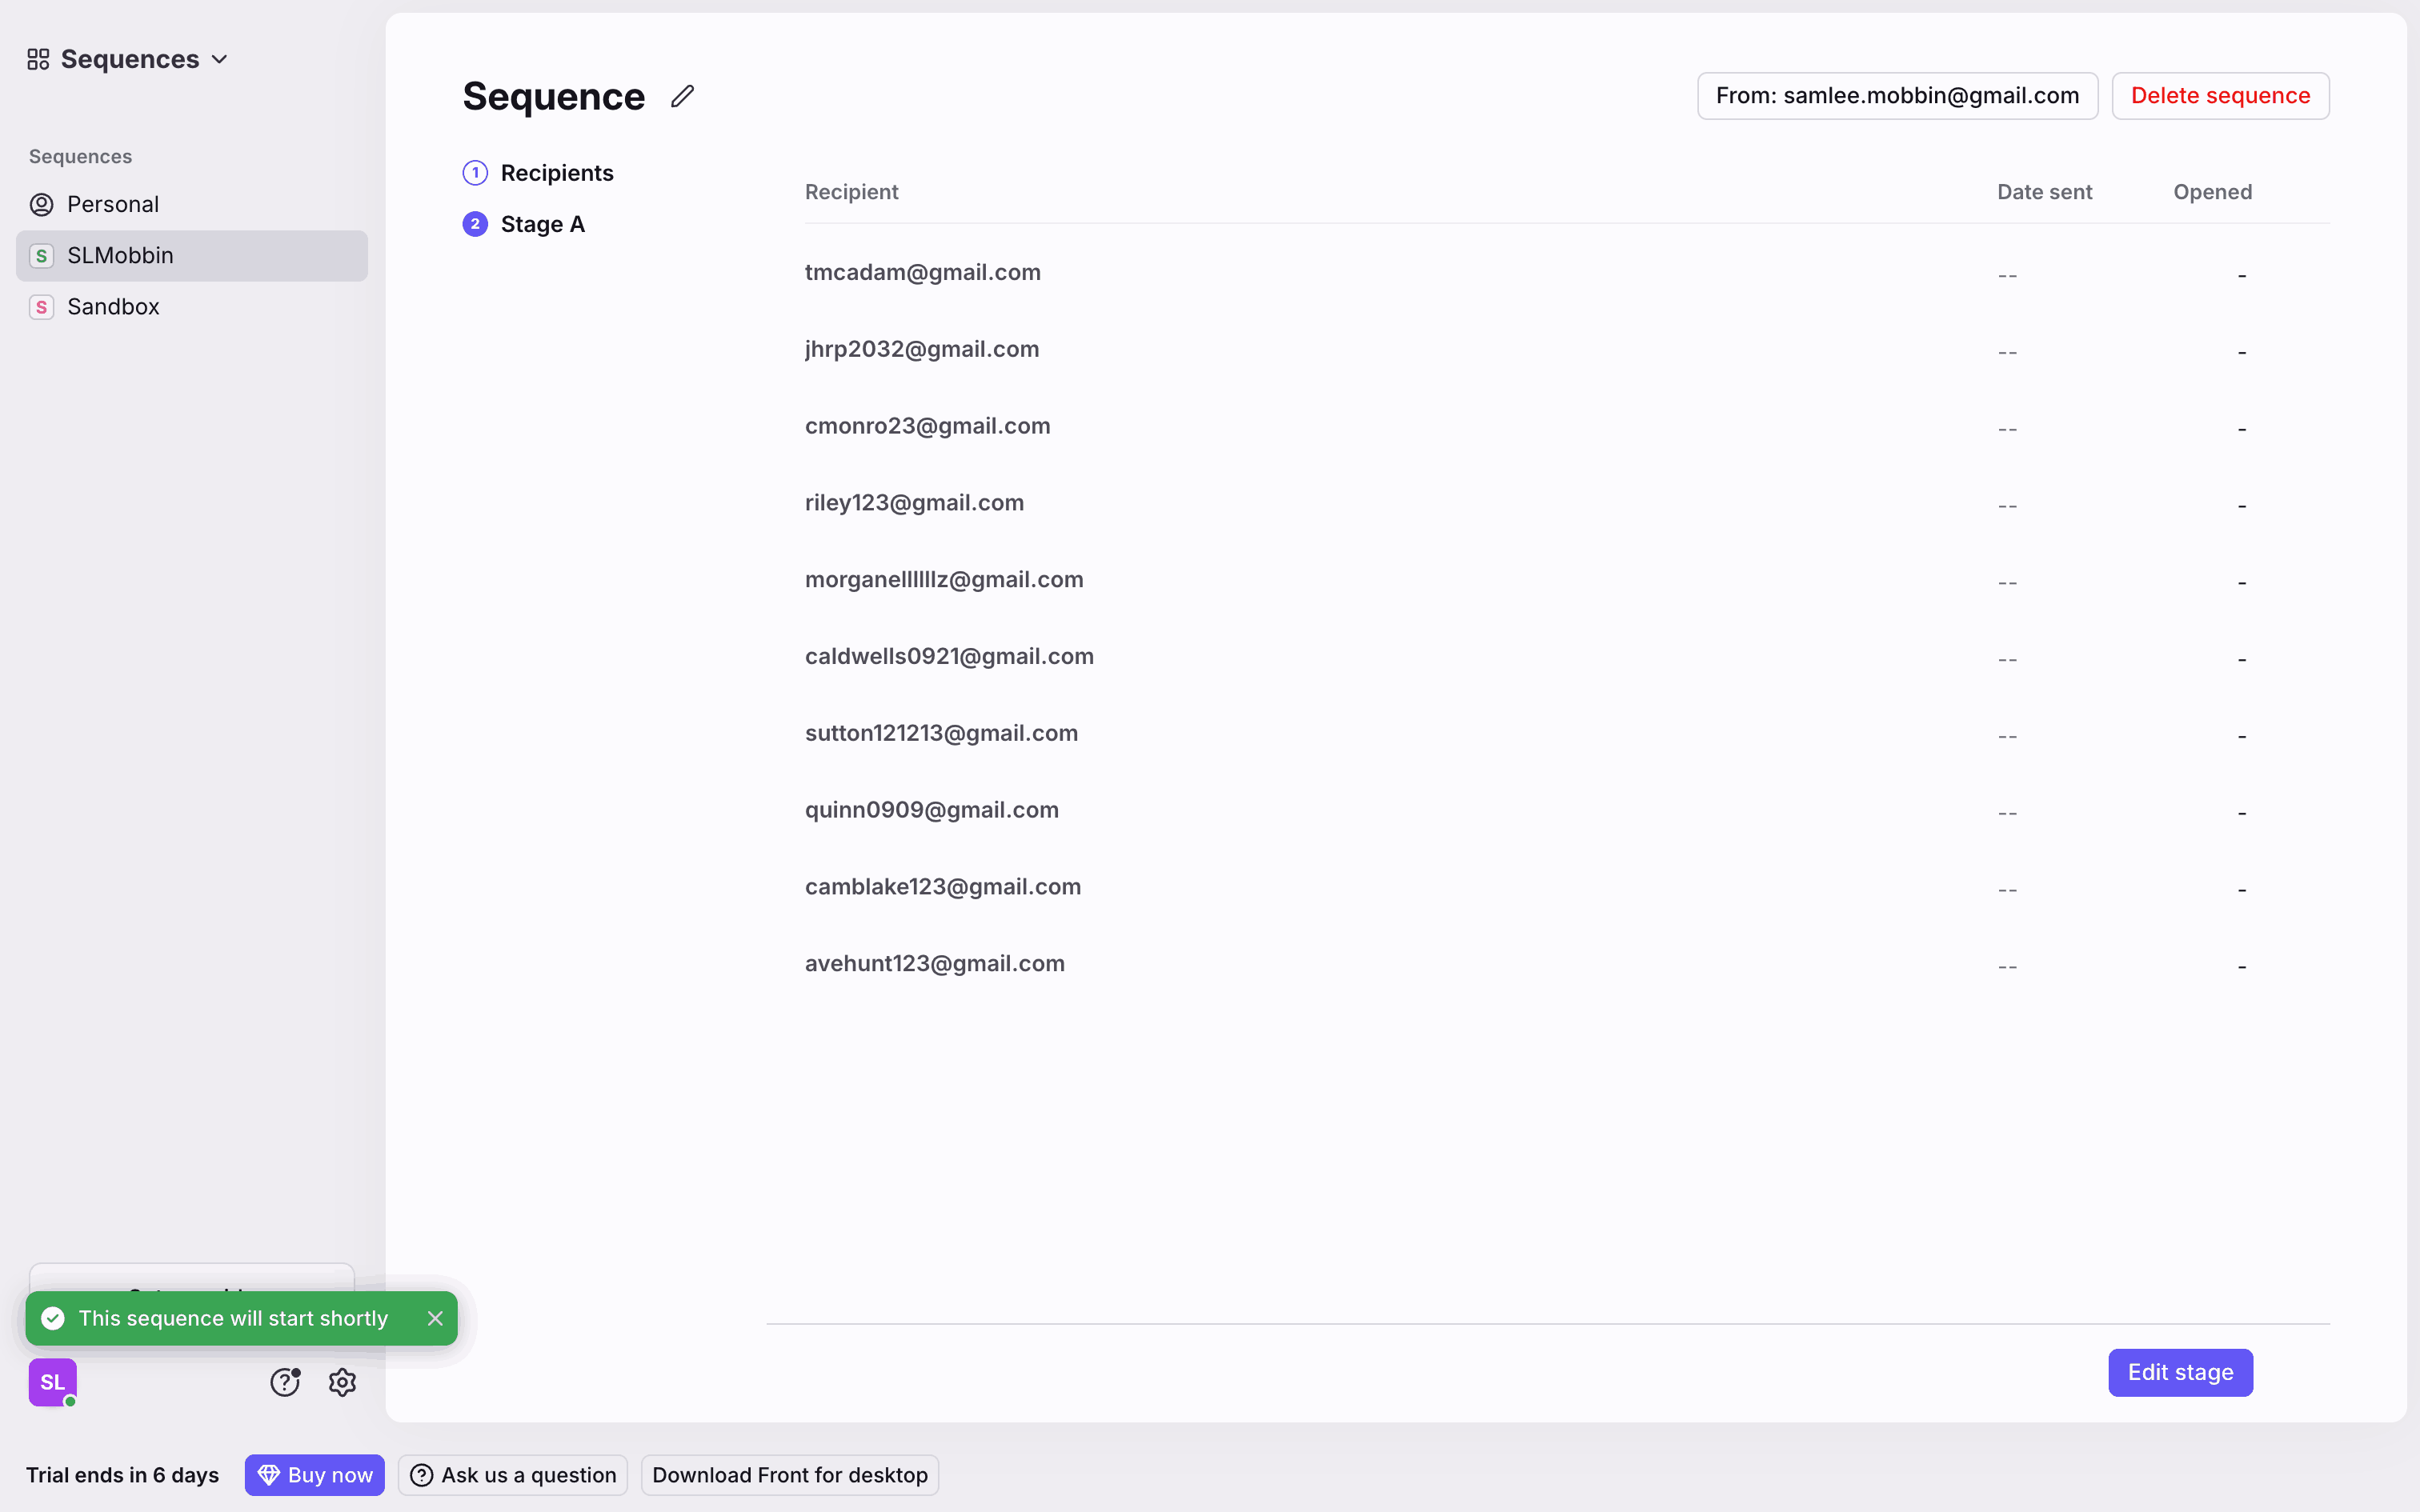
Task: Open the From sender email selector
Action: pos(1896,96)
